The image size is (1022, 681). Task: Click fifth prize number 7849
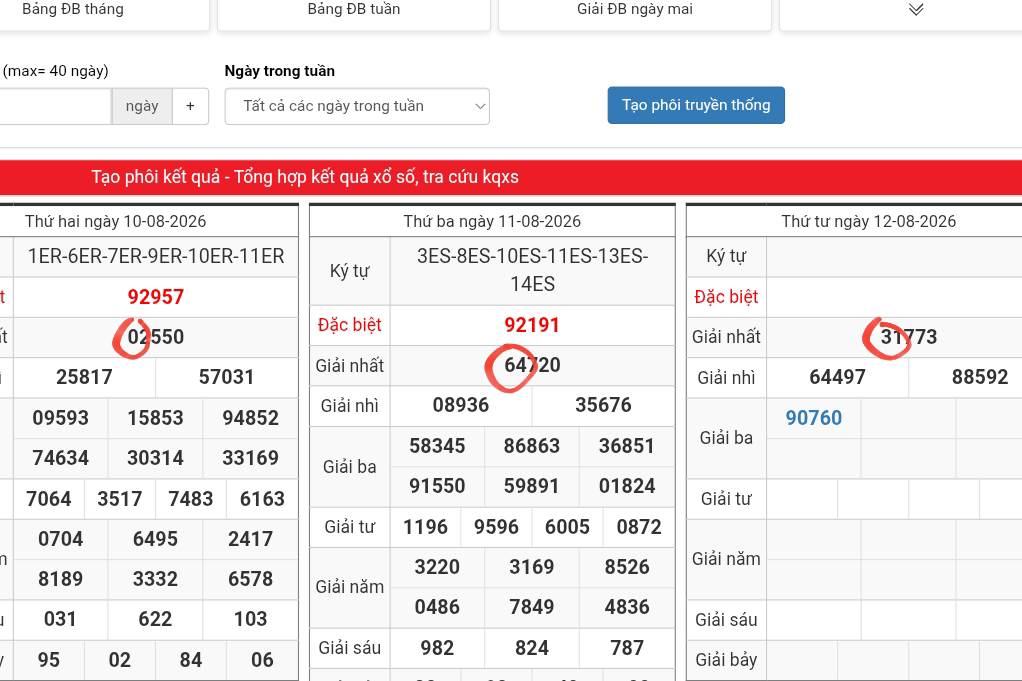tap(532, 607)
